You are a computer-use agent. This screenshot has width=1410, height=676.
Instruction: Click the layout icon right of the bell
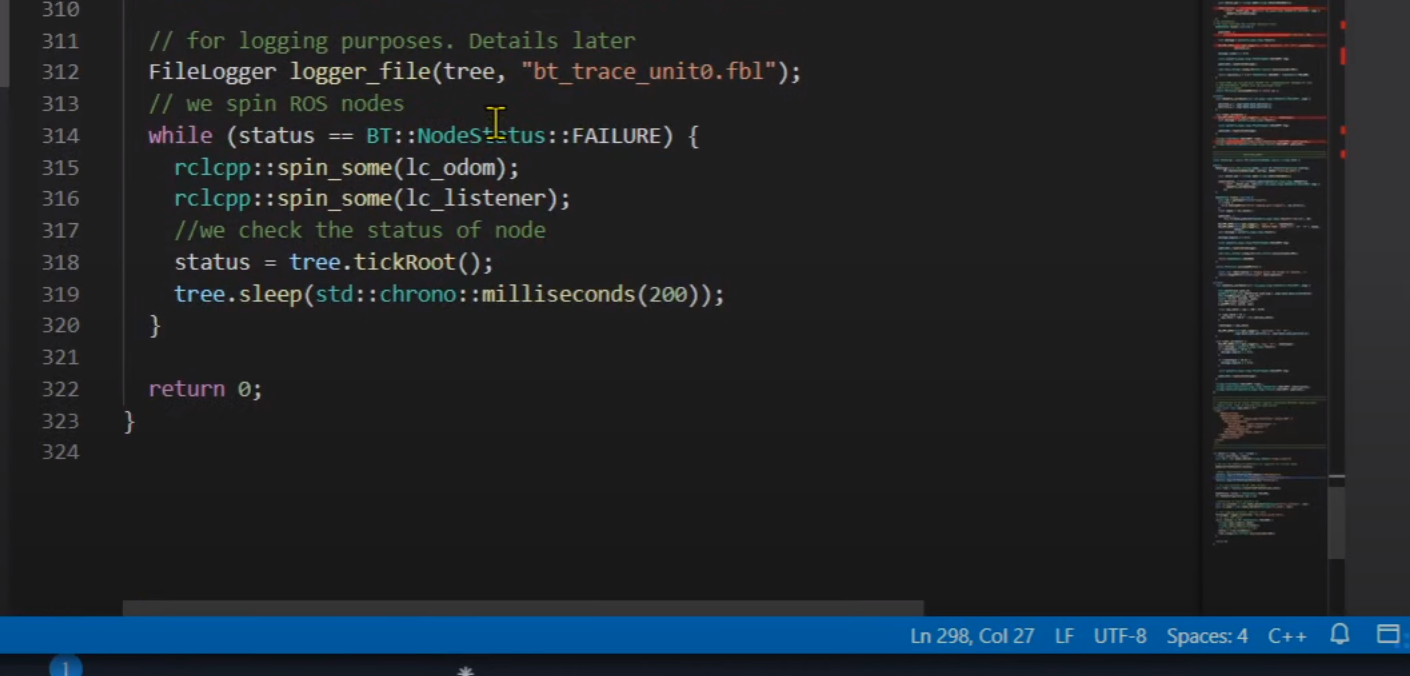click(1387, 635)
